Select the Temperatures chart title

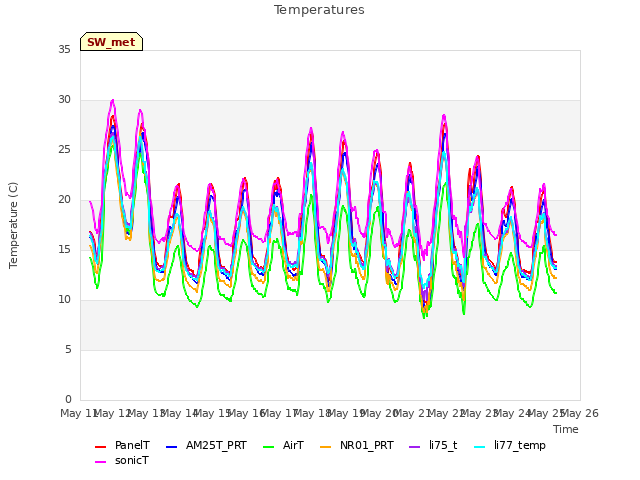[x=319, y=10]
